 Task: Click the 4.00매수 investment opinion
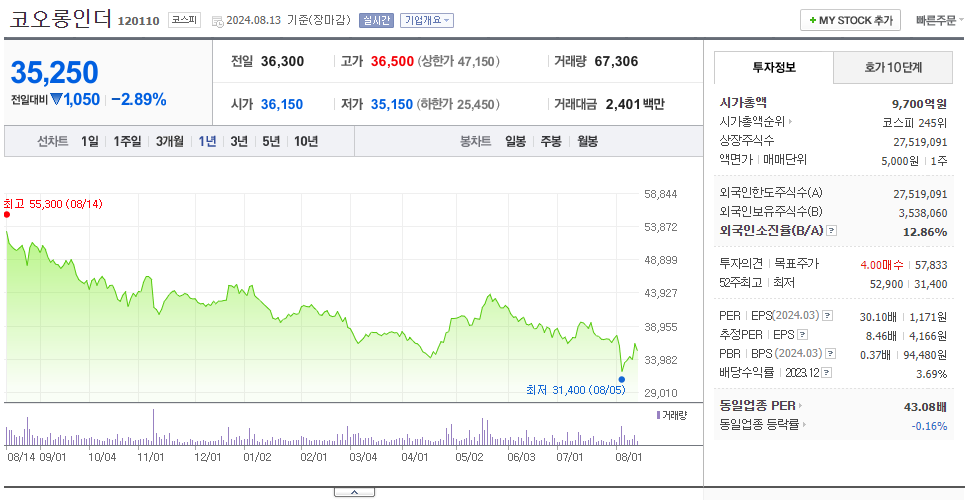pyautogui.click(x=882, y=265)
